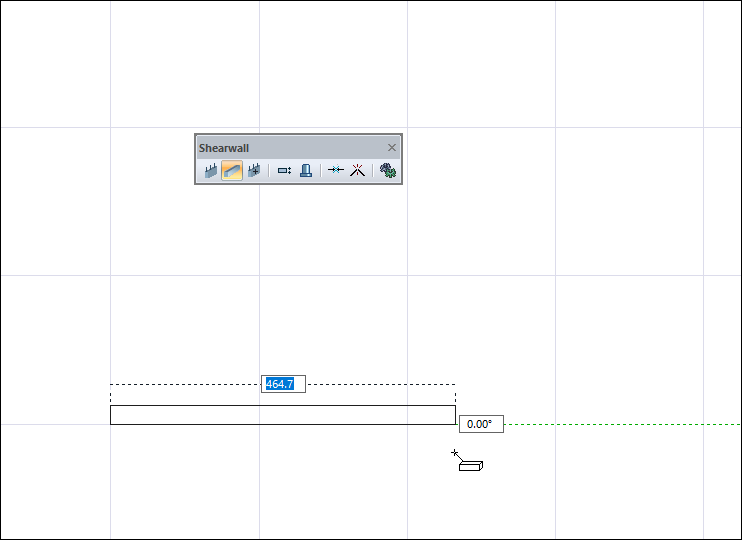The height and width of the screenshot is (540, 742).
Task: Click the cyan cross merge lines icon
Action: (x=336, y=170)
